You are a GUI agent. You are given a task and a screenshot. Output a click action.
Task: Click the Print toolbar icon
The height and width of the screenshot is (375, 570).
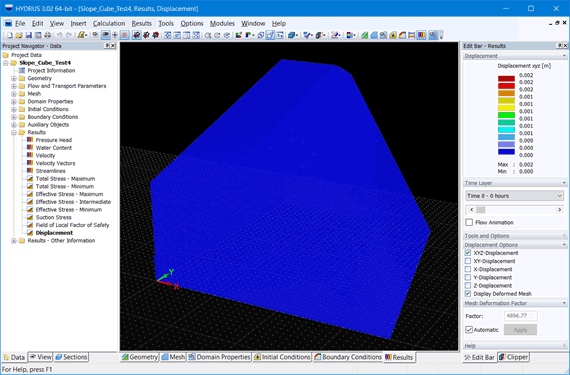(47, 35)
